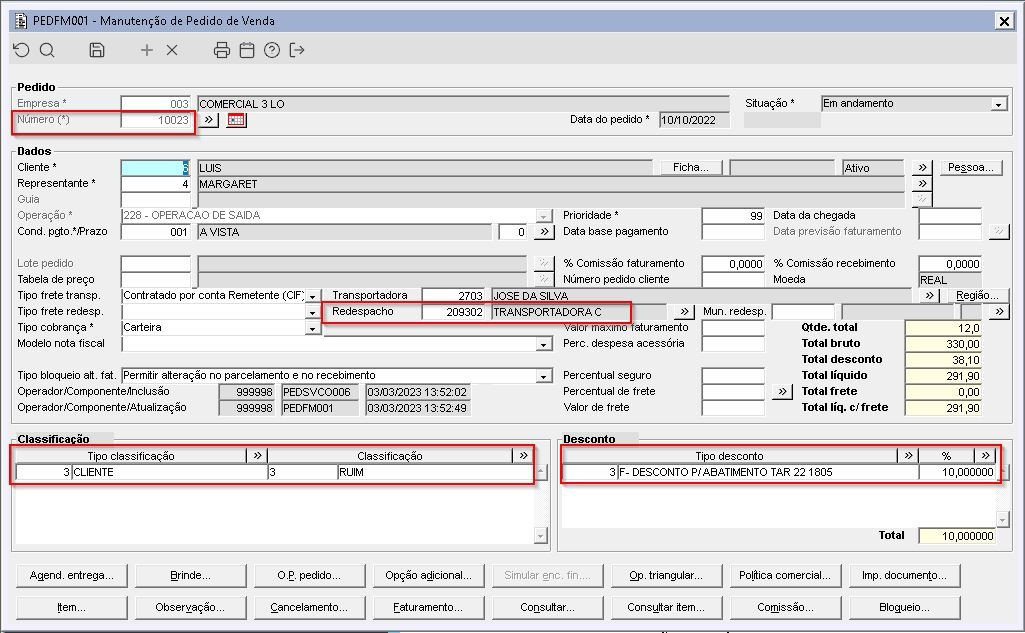The height and width of the screenshot is (633, 1025).
Task: Click the lookup arrow for Cond. pgto. prazo
Action: pos(545,231)
